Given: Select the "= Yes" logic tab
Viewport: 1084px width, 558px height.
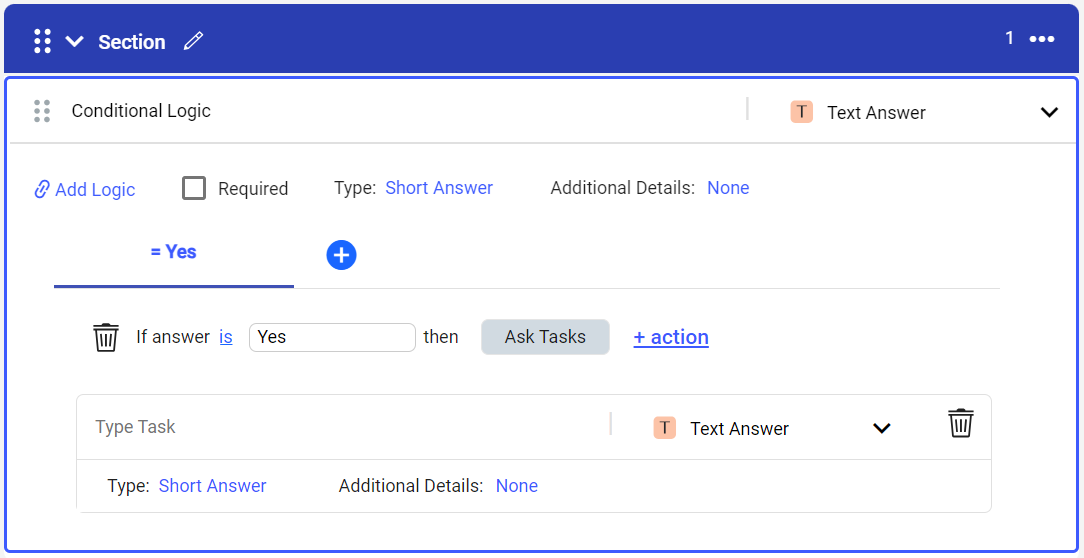Looking at the screenshot, I should tap(173, 252).
